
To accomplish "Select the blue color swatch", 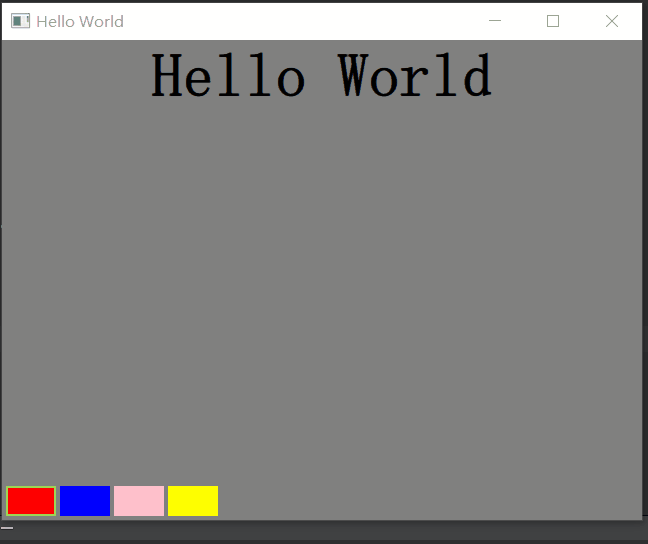I will 85,501.
